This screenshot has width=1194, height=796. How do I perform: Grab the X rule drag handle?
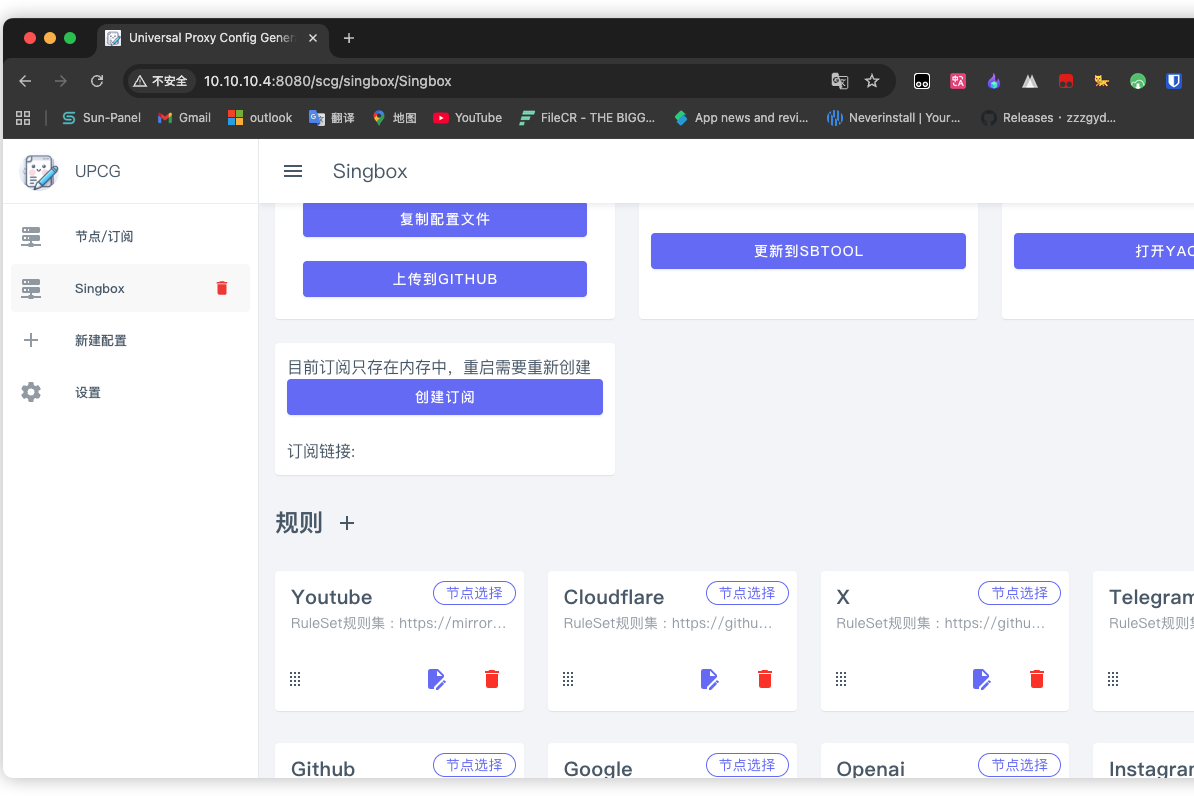tap(841, 679)
